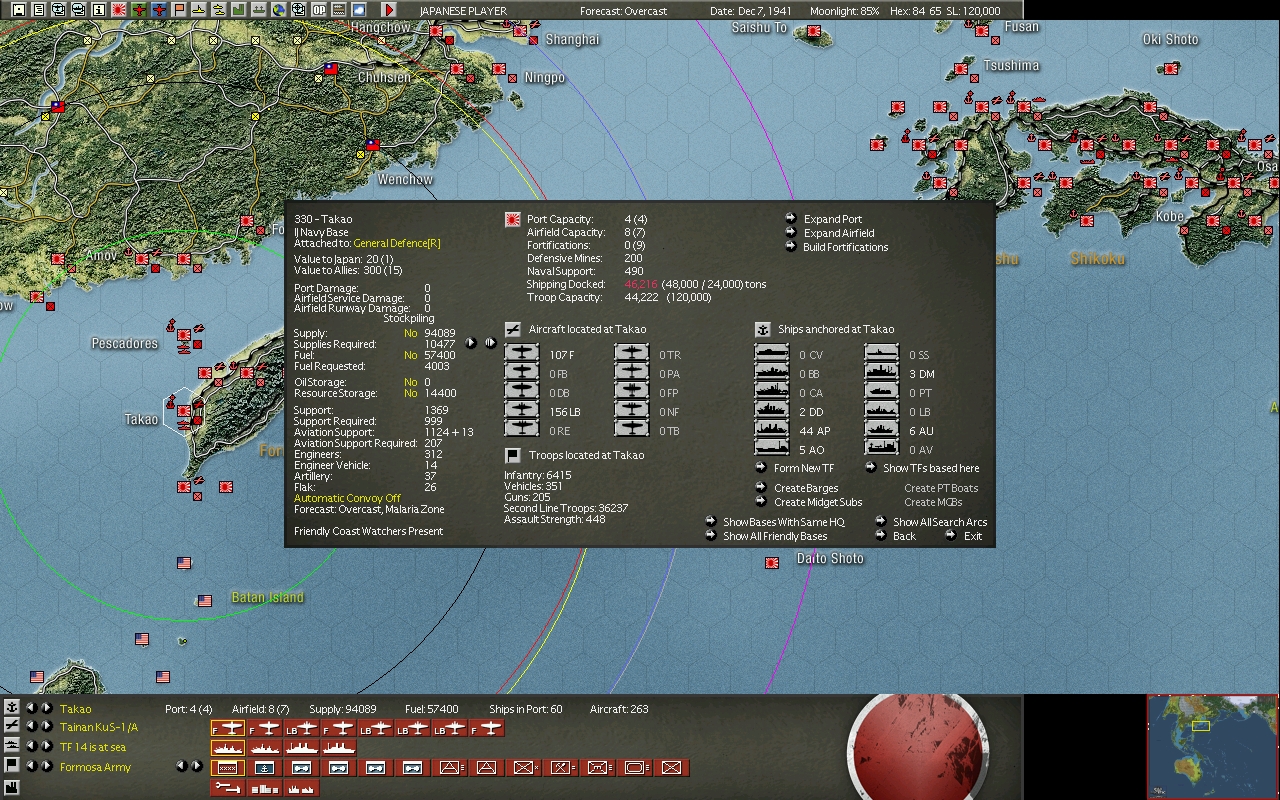1280x800 pixels.
Task: Click the transport (44 AP) ship icon
Action: (772, 430)
